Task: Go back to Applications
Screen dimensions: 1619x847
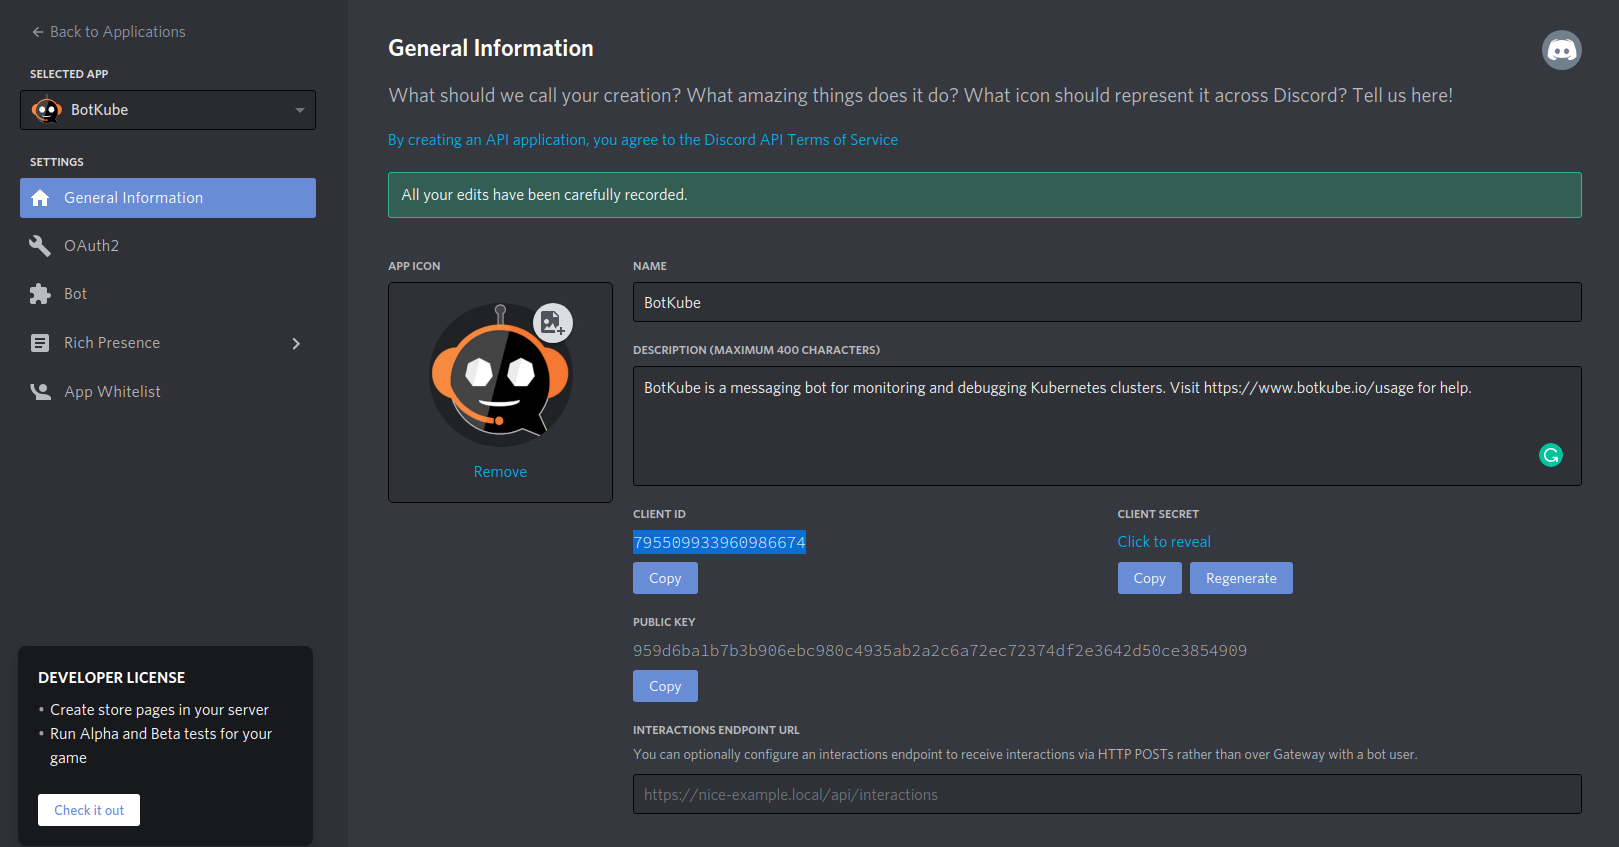Action: point(108,32)
